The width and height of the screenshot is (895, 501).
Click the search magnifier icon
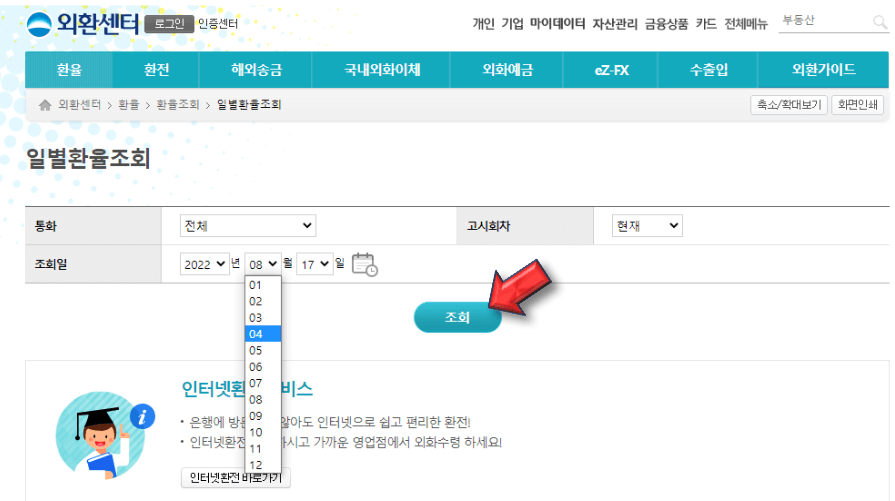coord(880,22)
